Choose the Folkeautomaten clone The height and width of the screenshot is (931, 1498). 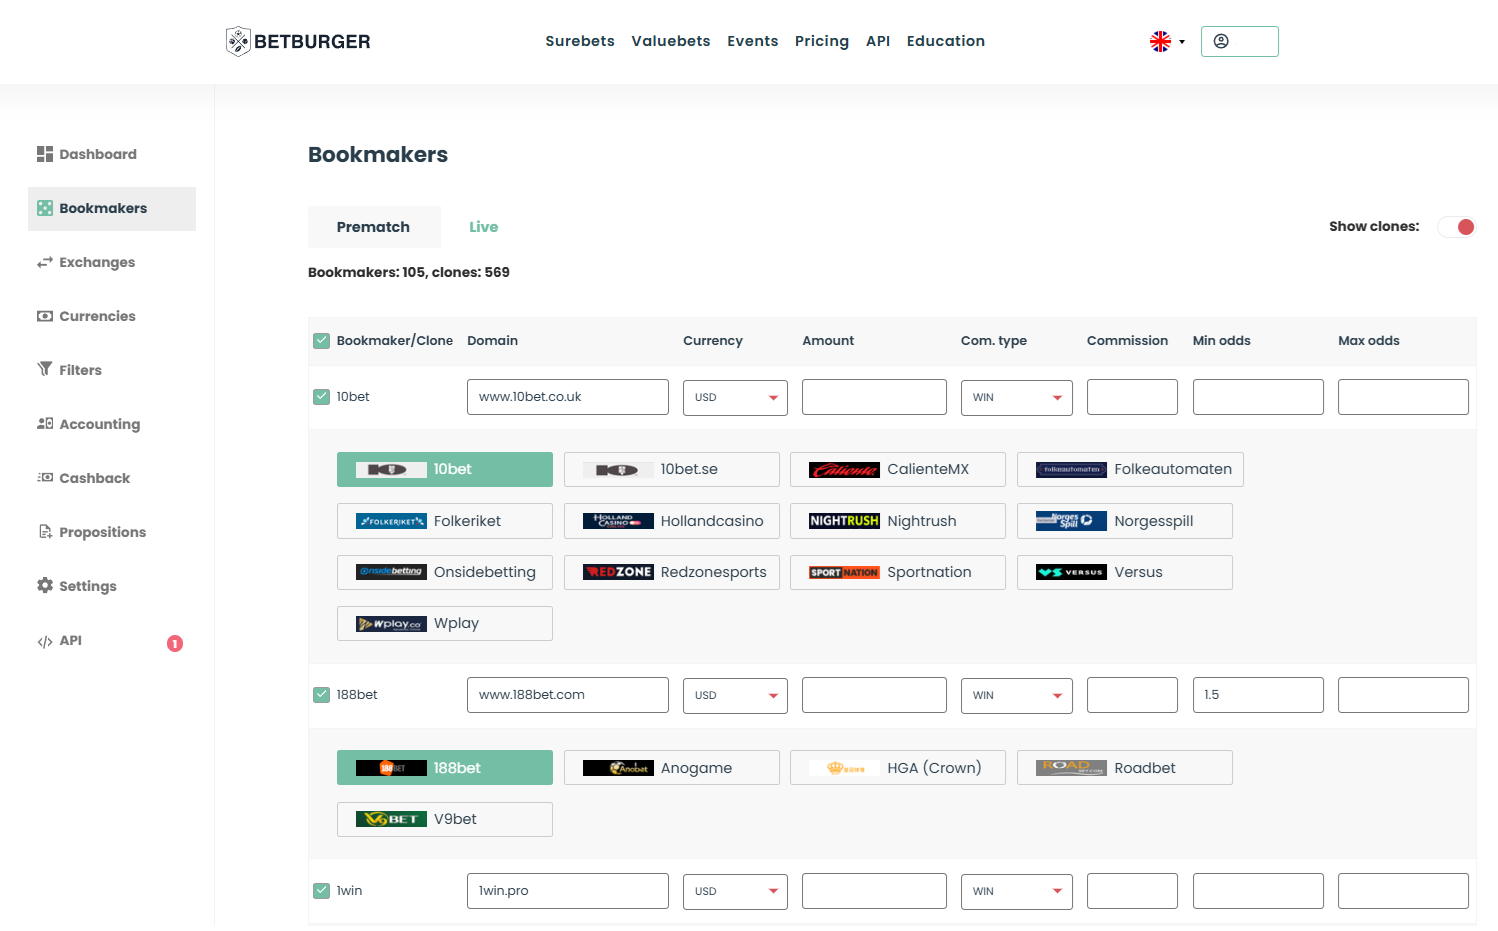click(x=1130, y=469)
